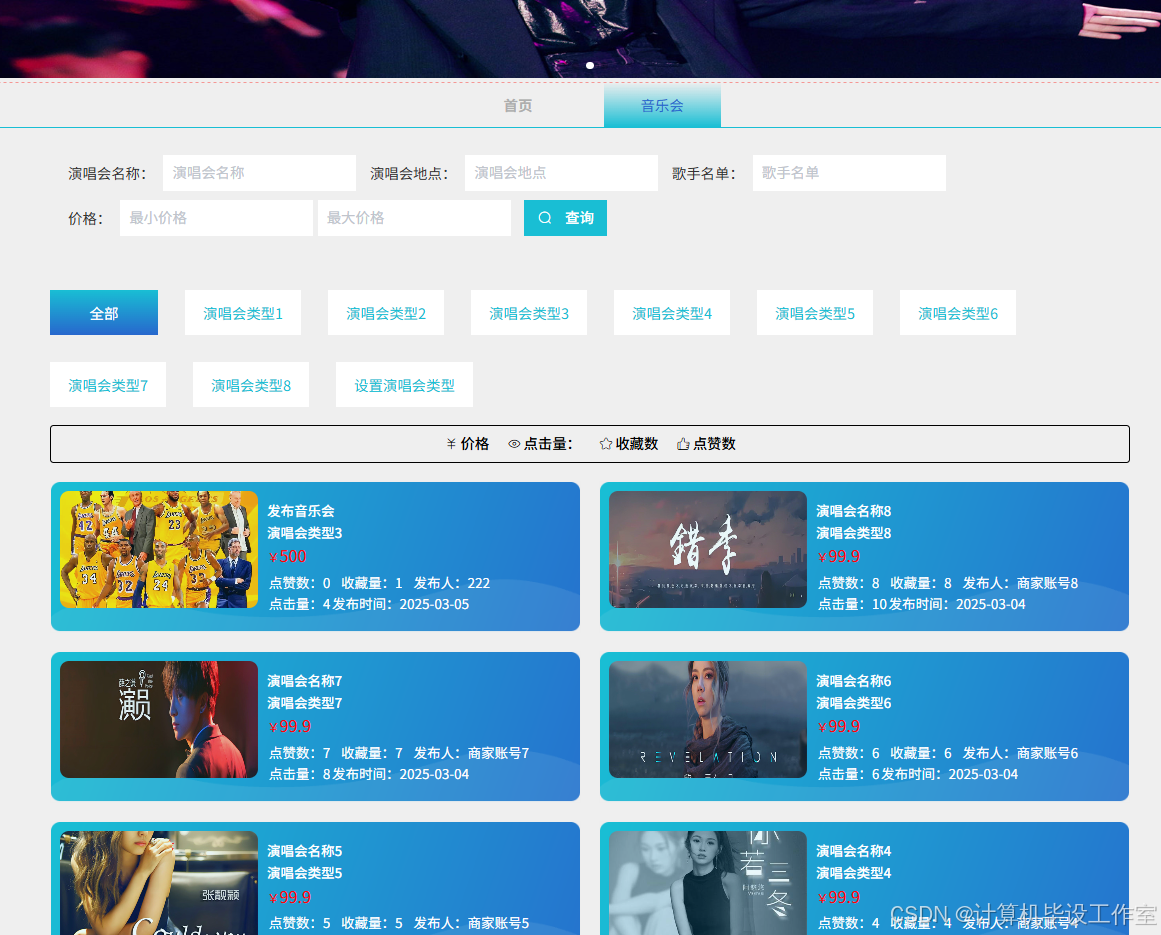This screenshot has width=1161, height=935.
Task: Click the carousel indicator dot on banner
Action: 590,65
